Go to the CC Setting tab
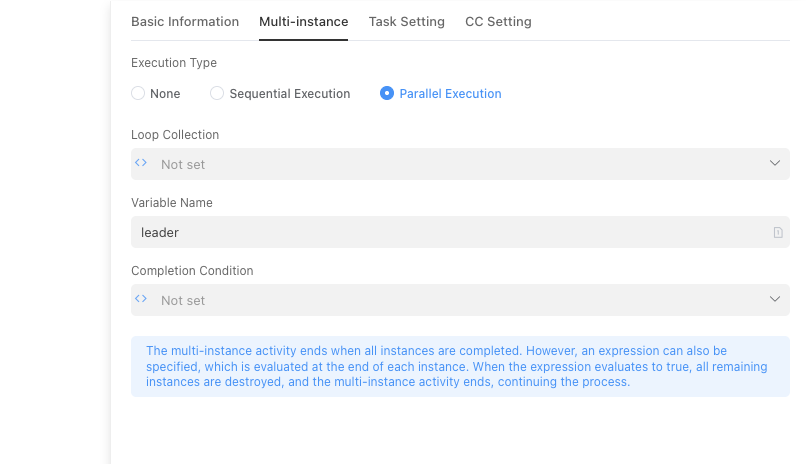The width and height of the screenshot is (806, 464). coord(498,22)
